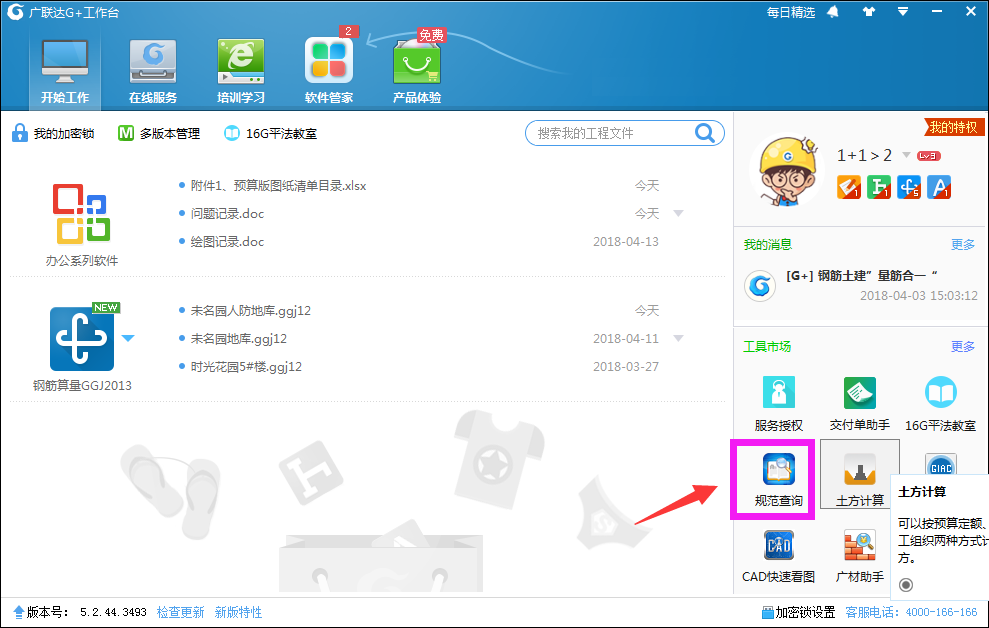
Task: Switch to 培训学习 tab
Action: point(241,71)
